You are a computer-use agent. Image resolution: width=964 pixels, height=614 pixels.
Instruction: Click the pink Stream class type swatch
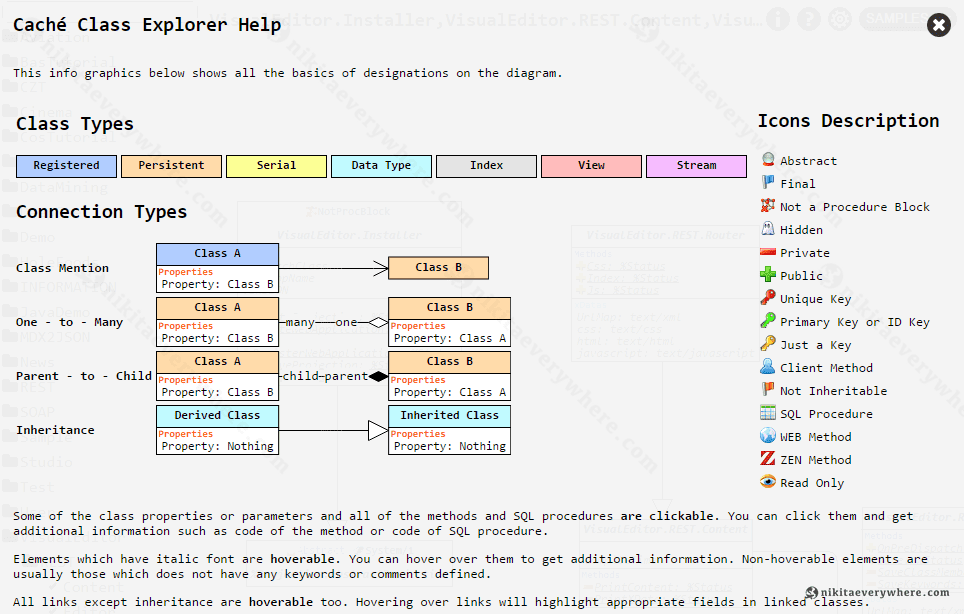pyautogui.click(x=696, y=166)
